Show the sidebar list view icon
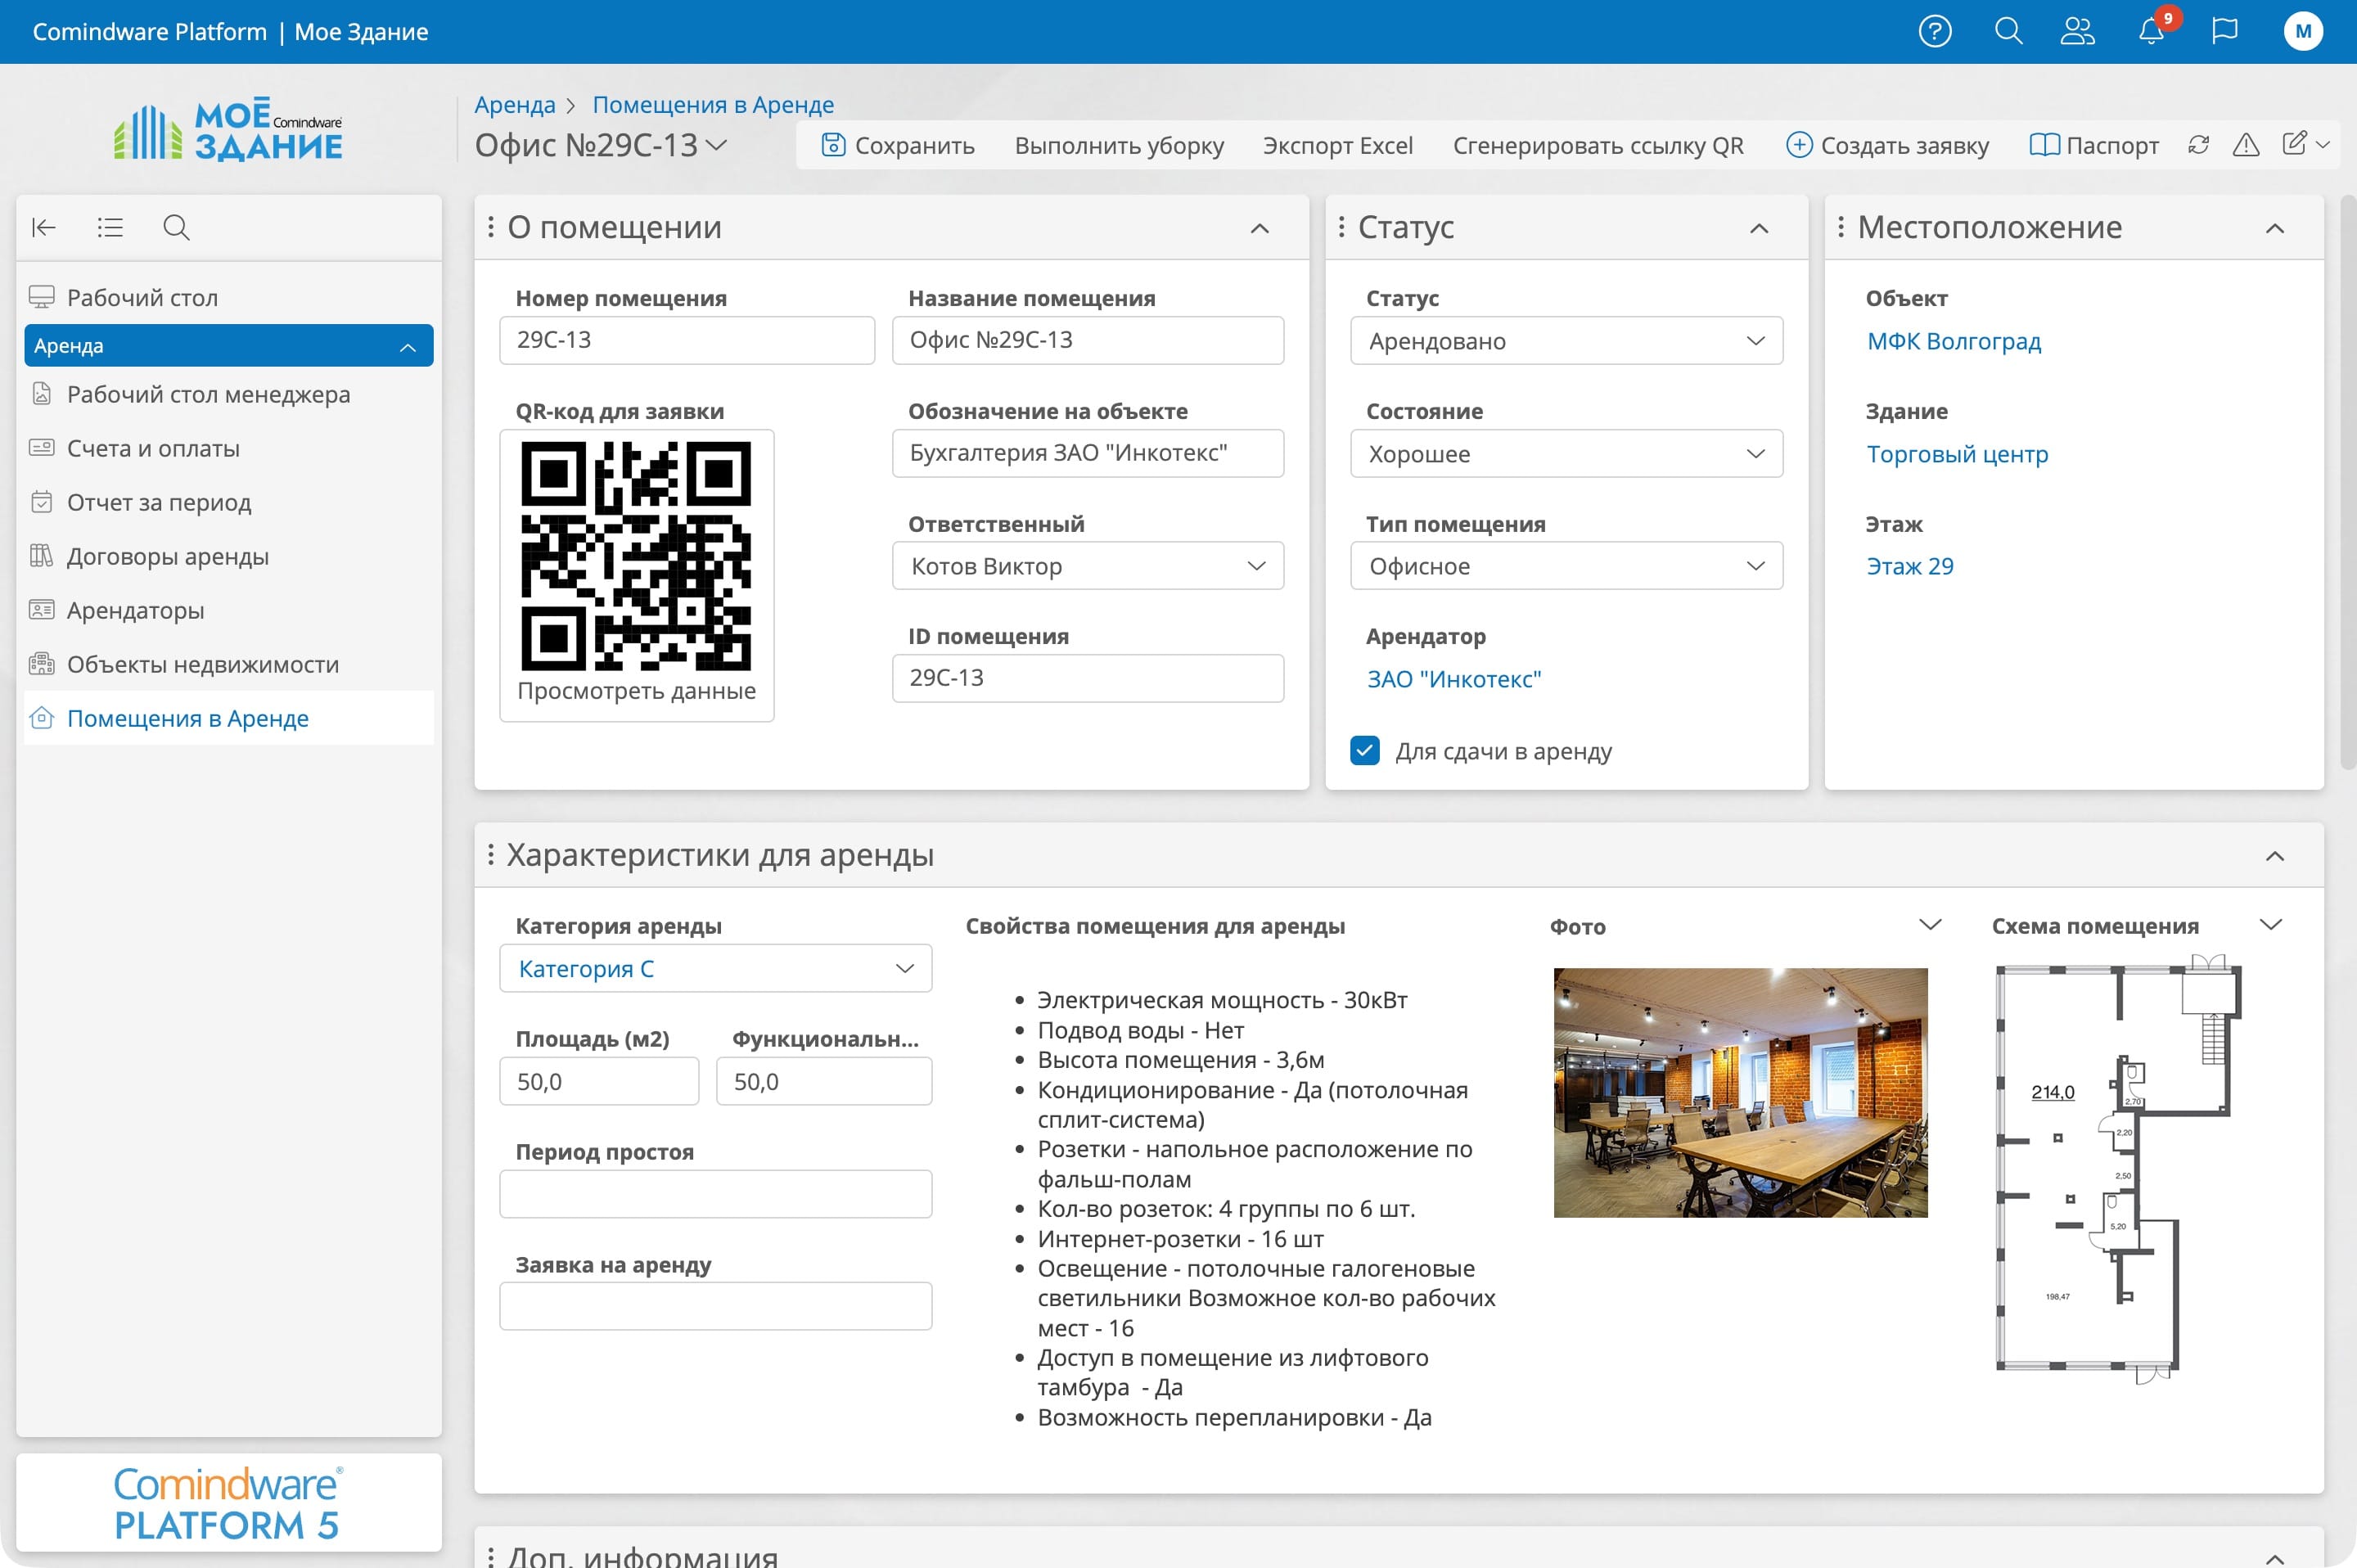 pos(110,228)
